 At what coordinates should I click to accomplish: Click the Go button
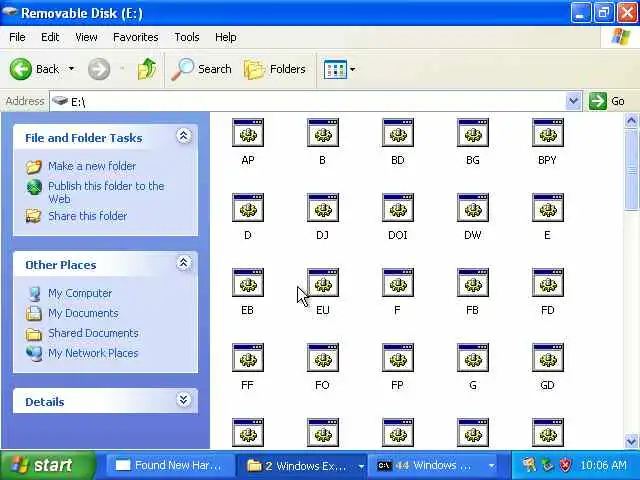(x=607, y=101)
